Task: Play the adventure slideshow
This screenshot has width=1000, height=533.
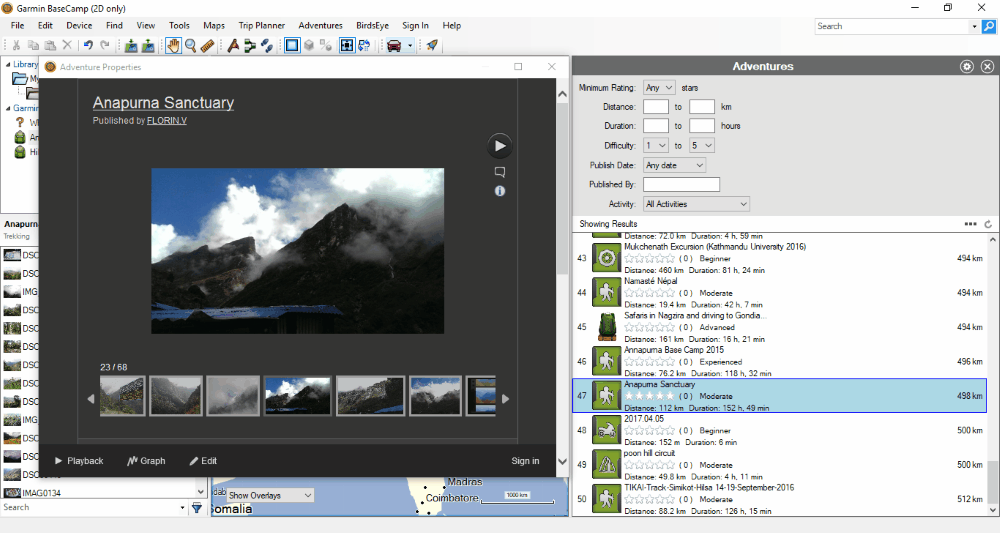Action: coord(499,146)
